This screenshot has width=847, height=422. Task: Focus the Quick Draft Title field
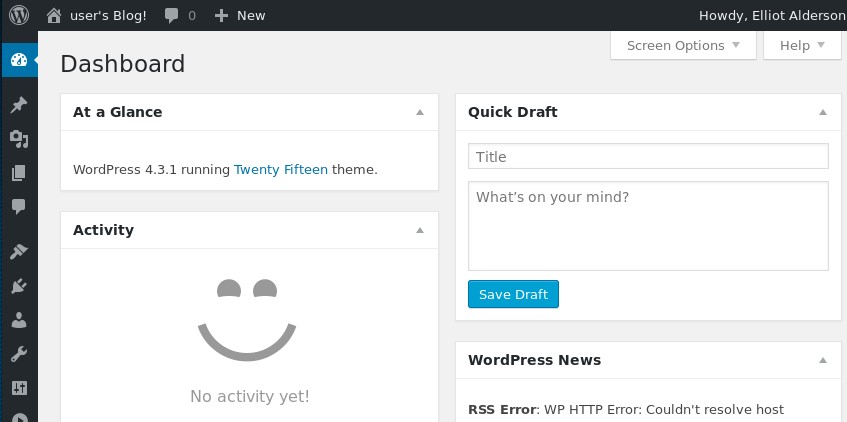pos(648,156)
